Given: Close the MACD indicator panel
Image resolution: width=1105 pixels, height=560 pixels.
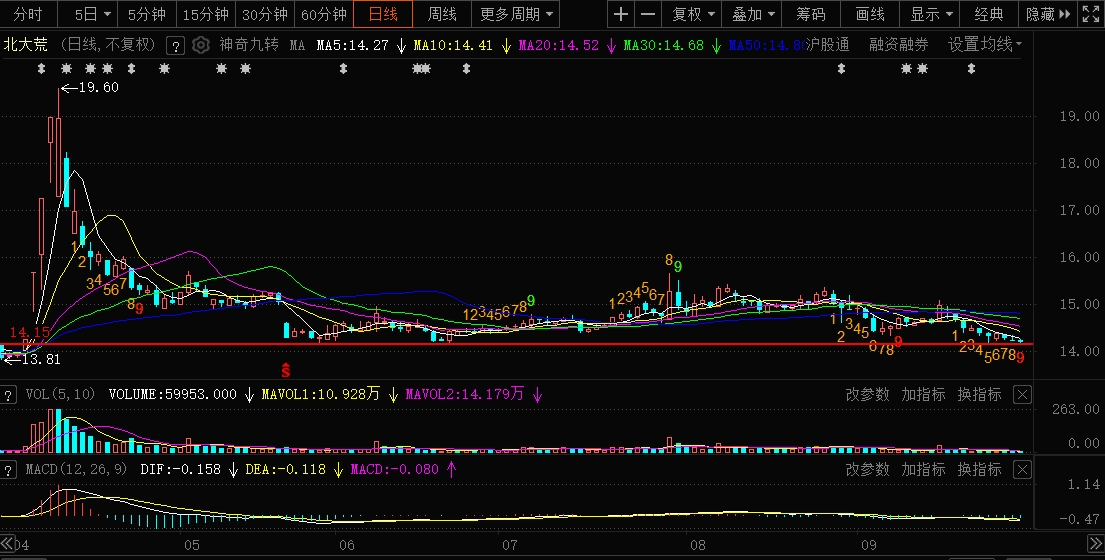Looking at the screenshot, I should [1022, 470].
